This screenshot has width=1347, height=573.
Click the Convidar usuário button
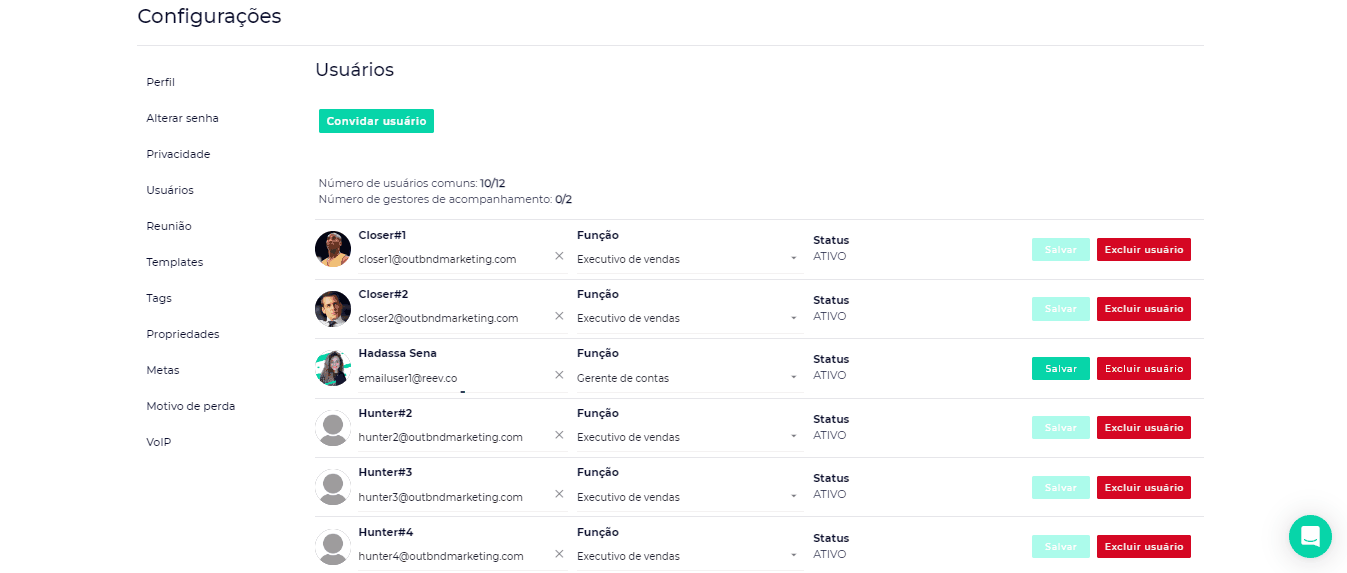[376, 121]
